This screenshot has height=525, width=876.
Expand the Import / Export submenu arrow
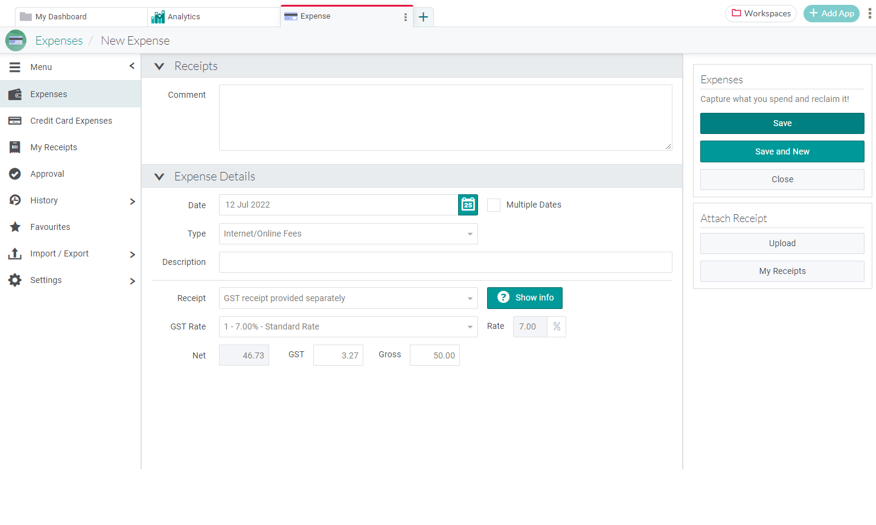pos(132,254)
